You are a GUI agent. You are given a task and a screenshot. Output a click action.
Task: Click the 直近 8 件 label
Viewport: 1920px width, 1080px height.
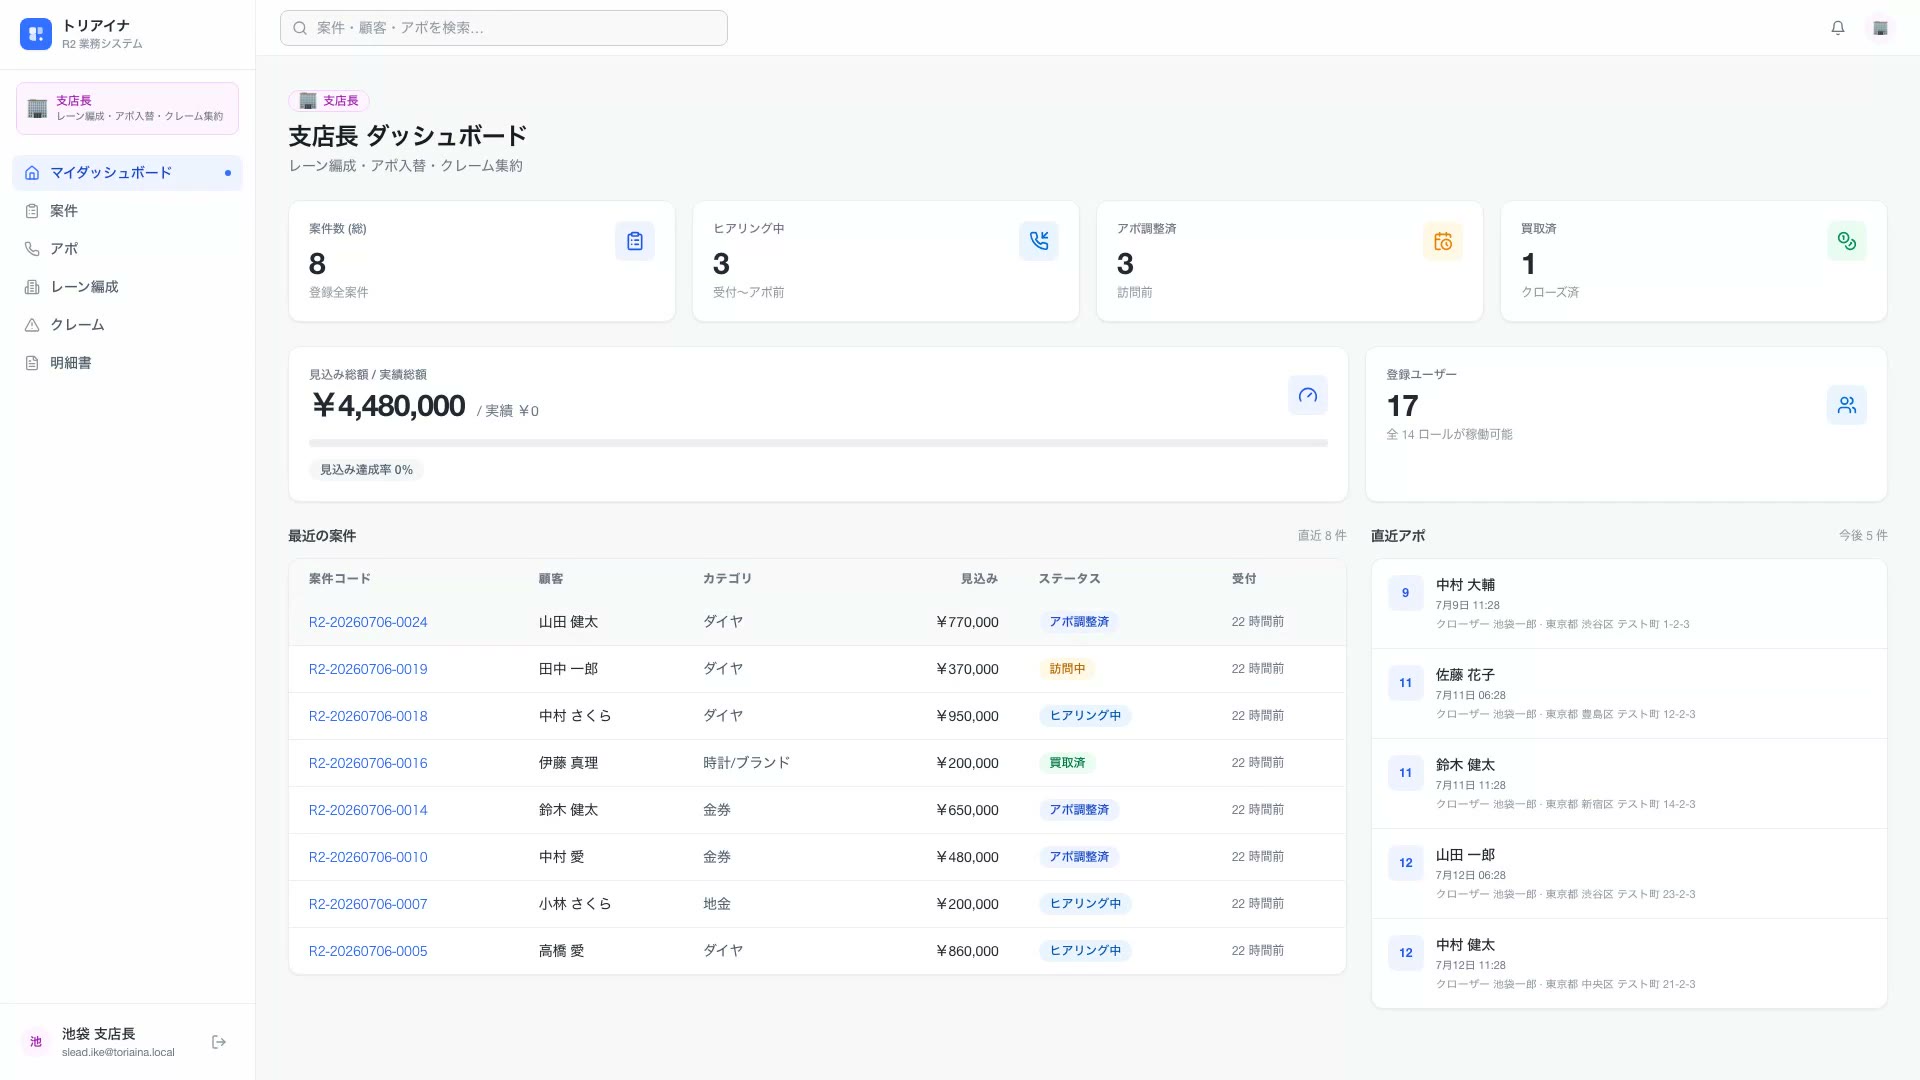coord(1321,536)
